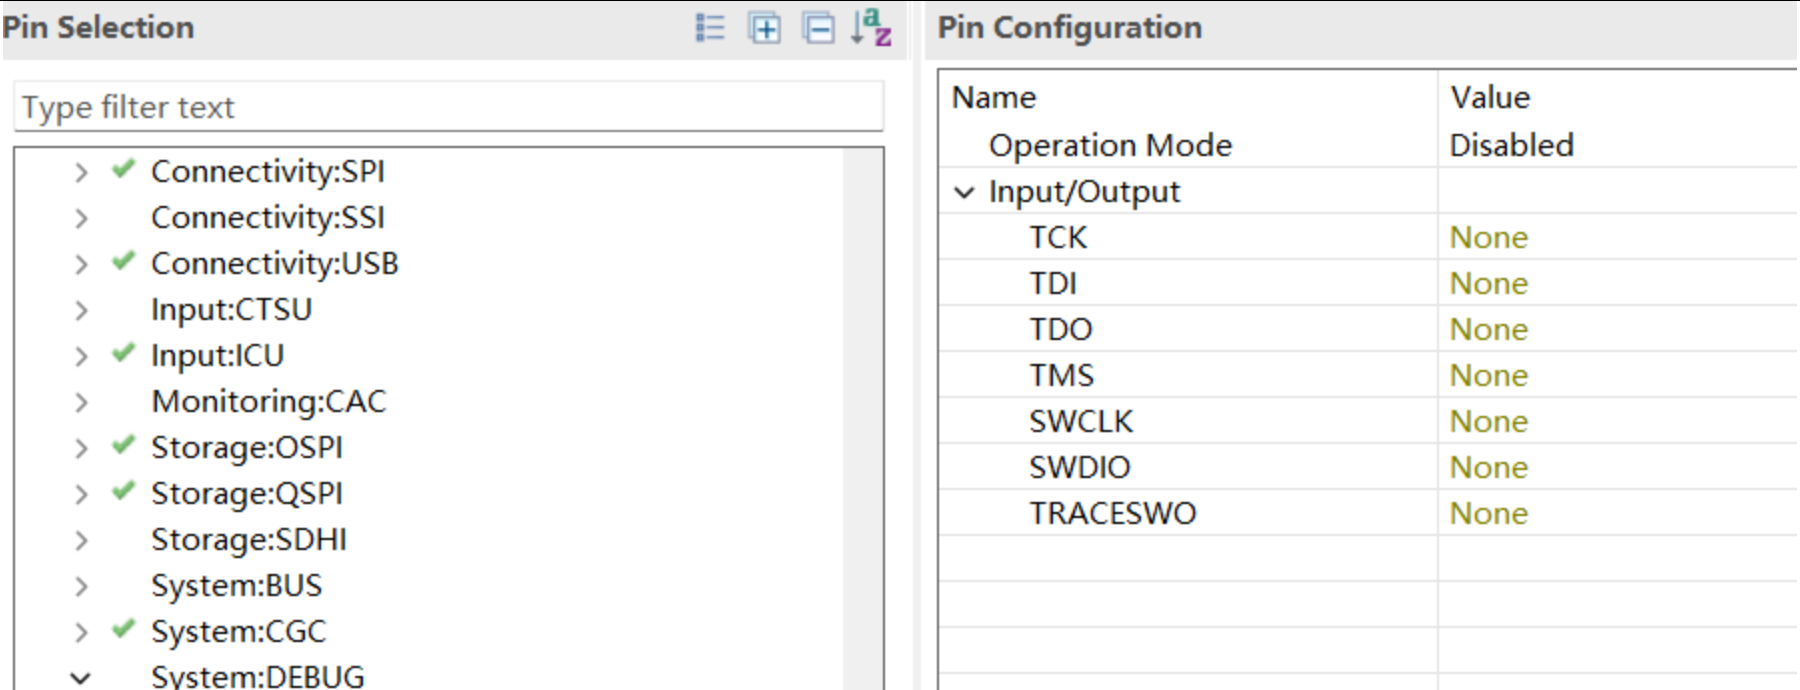Image resolution: width=1800 pixels, height=690 pixels.
Task: Expand the Connectivity:SPI node arrow
Action: tap(81, 172)
